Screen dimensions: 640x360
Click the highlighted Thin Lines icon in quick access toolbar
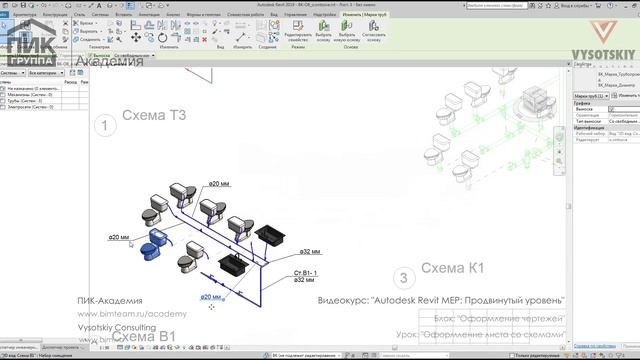tap(130, 5)
